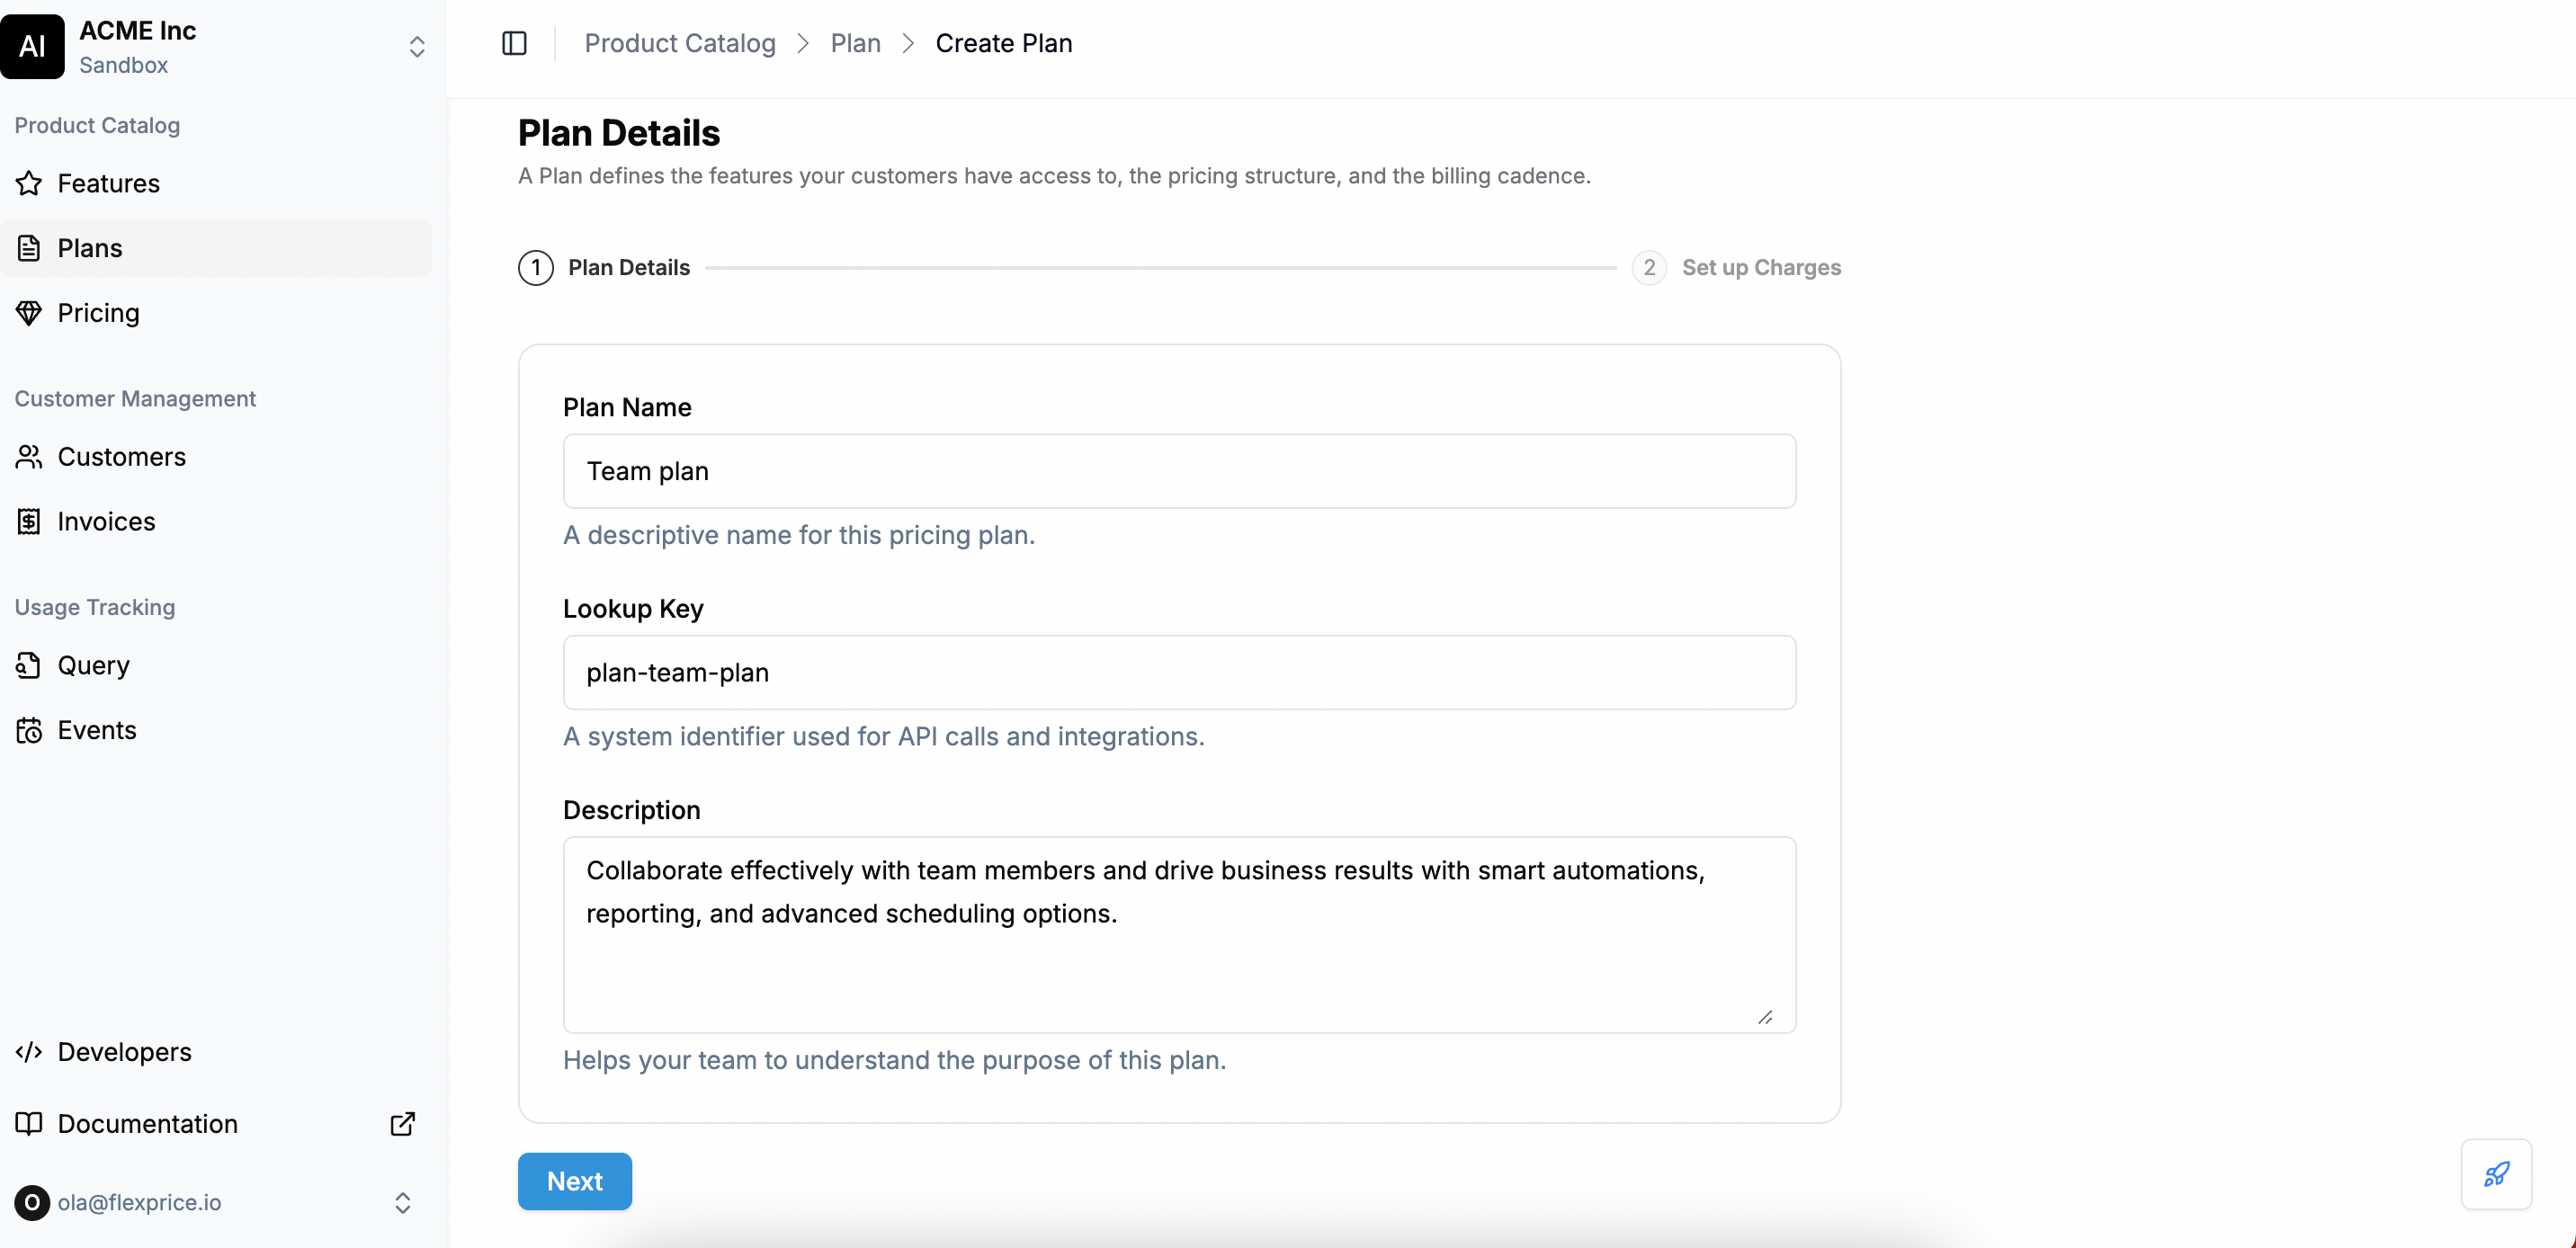The image size is (2576, 1248).
Task: Click into the Plan Name input field
Action: (x=1179, y=471)
